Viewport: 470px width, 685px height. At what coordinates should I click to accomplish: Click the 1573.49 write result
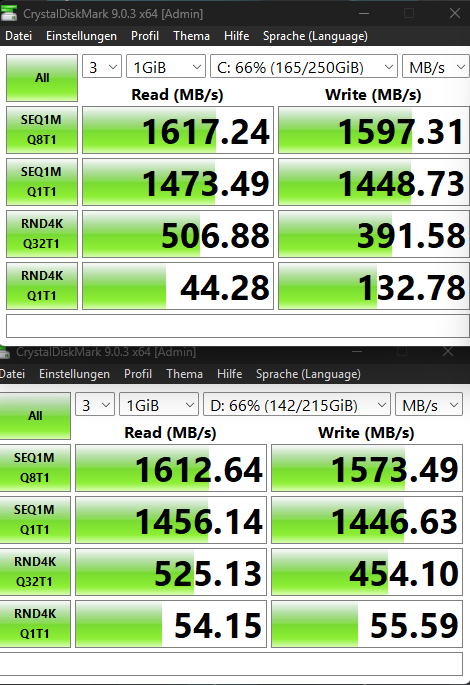(367, 468)
